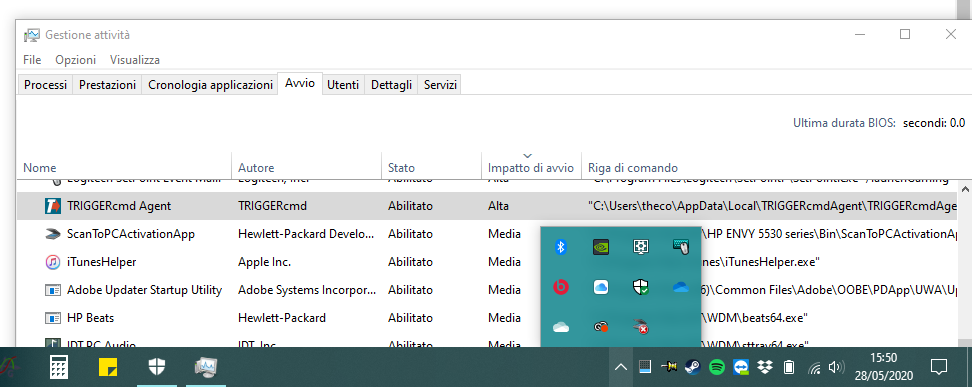
Task: Open the red Beats audio tray icon
Action: pyautogui.click(x=560, y=287)
